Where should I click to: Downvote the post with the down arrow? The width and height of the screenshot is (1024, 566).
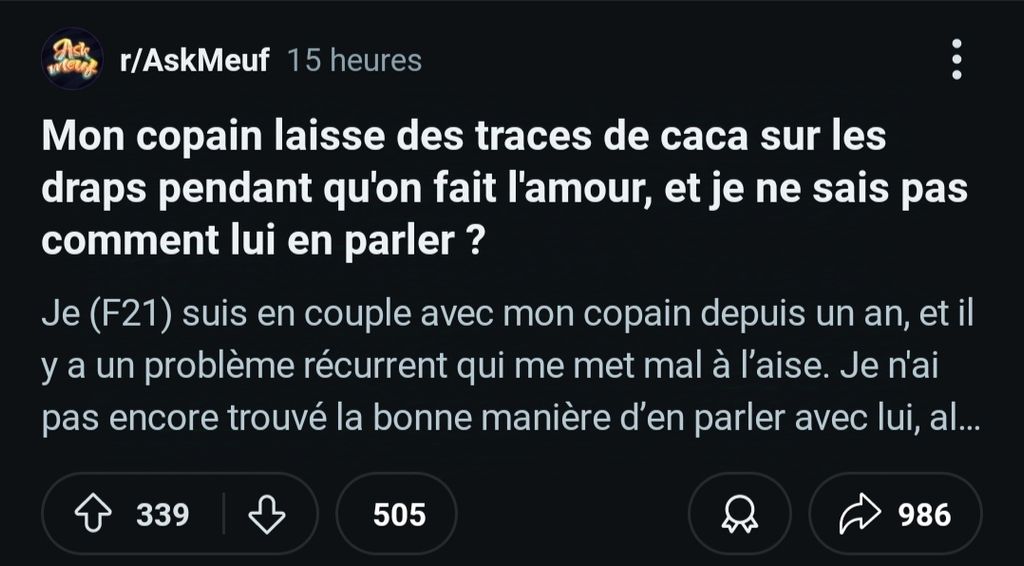(265, 514)
